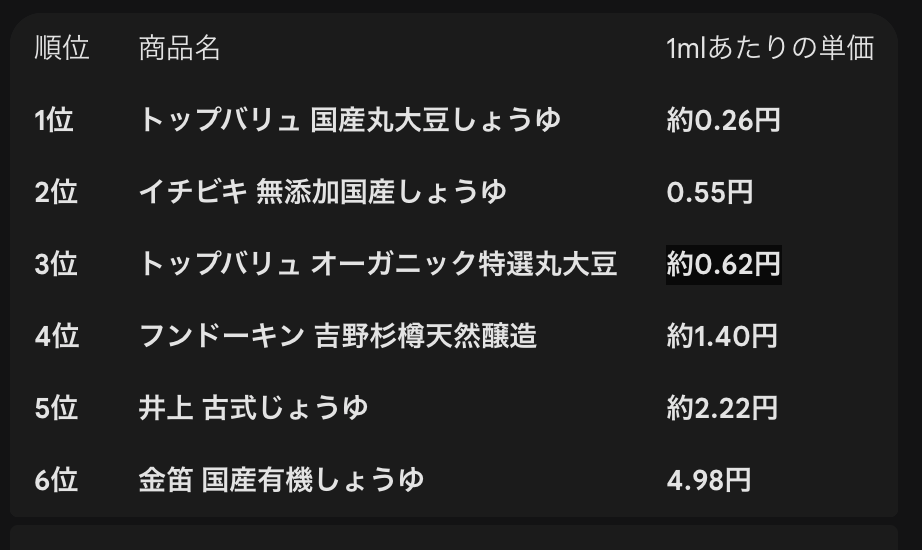The height and width of the screenshot is (550, 922).
Task: Click the 約1.40円 price cell
Action: click(x=722, y=336)
